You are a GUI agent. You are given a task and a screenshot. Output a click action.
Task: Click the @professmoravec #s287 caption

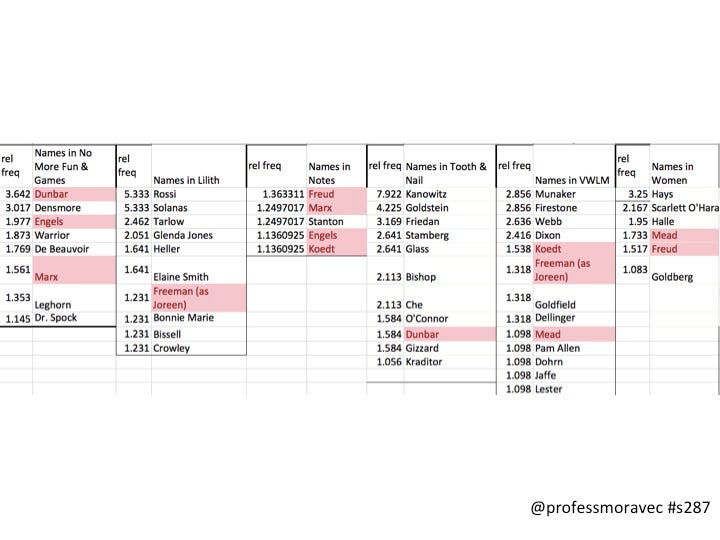[620, 508]
